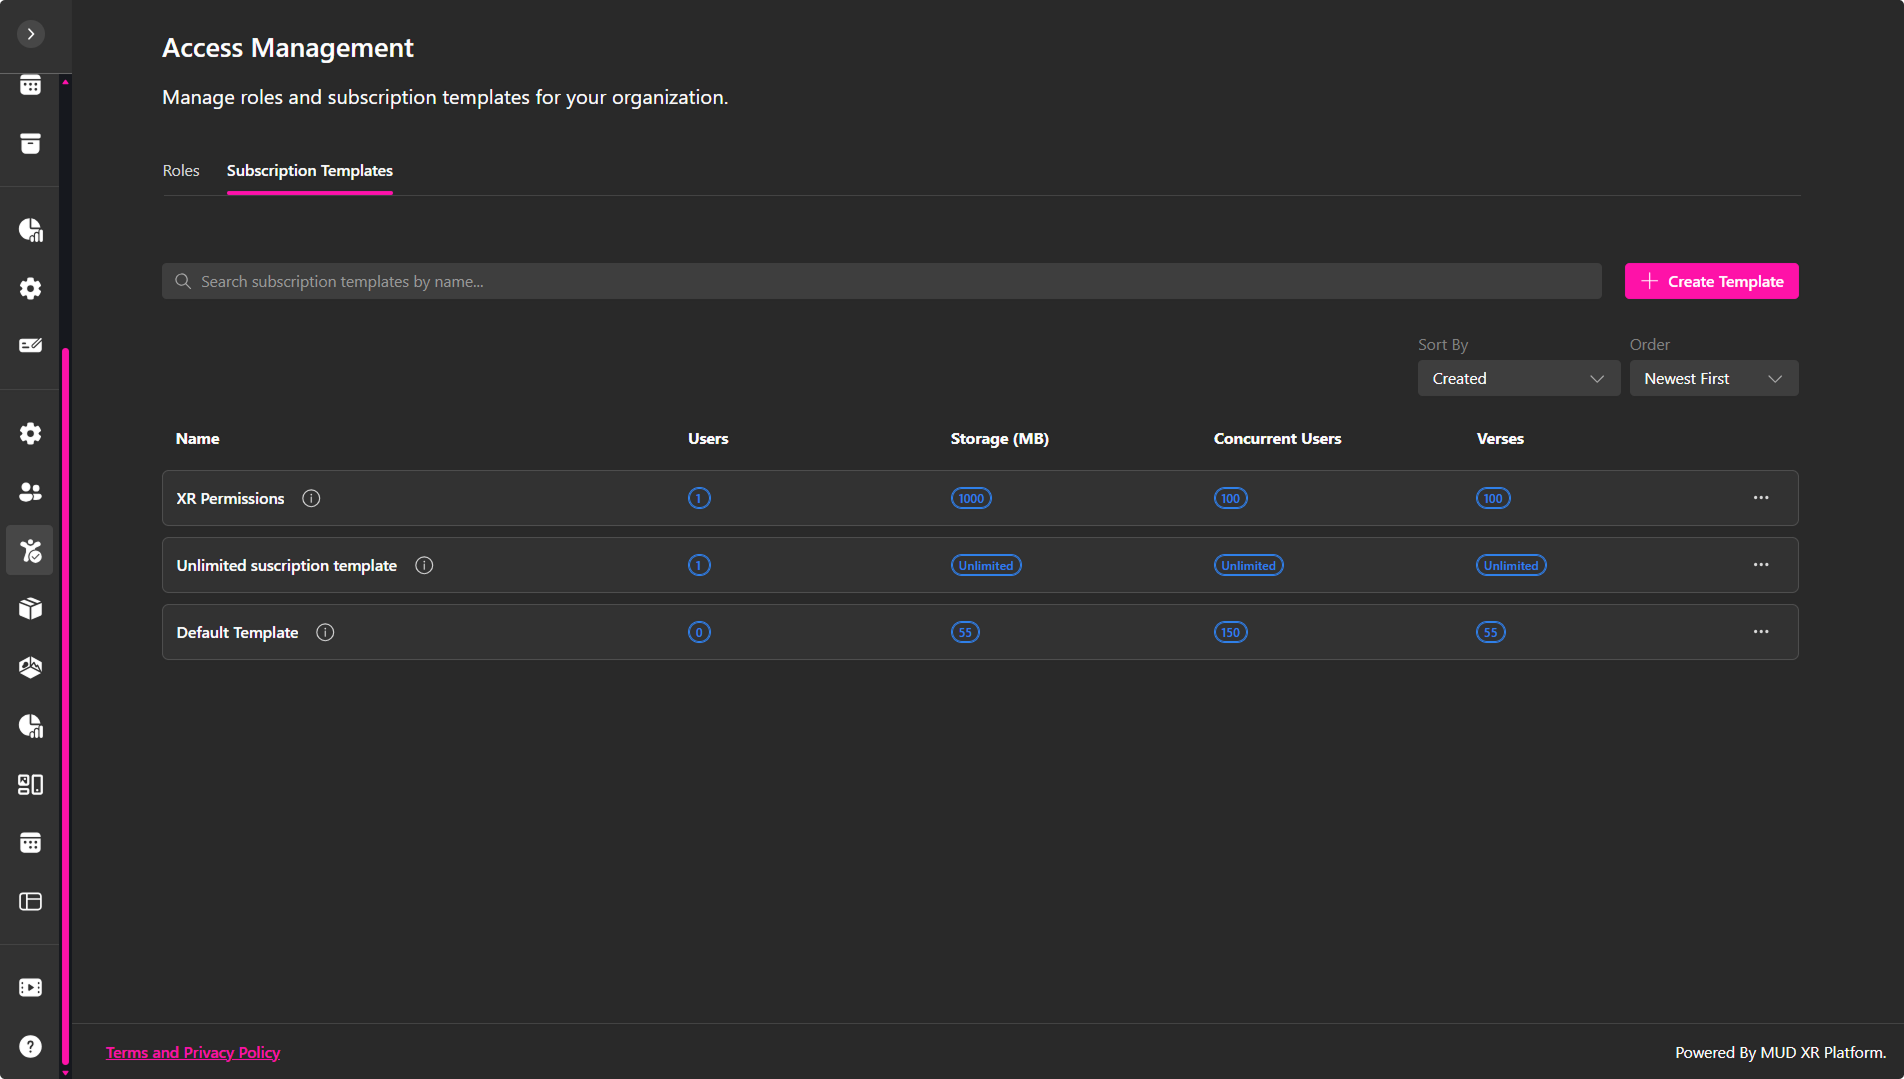Open the Terms and Privacy Policy link
Image resolution: width=1904 pixels, height=1079 pixels.
pos(193,1052)
